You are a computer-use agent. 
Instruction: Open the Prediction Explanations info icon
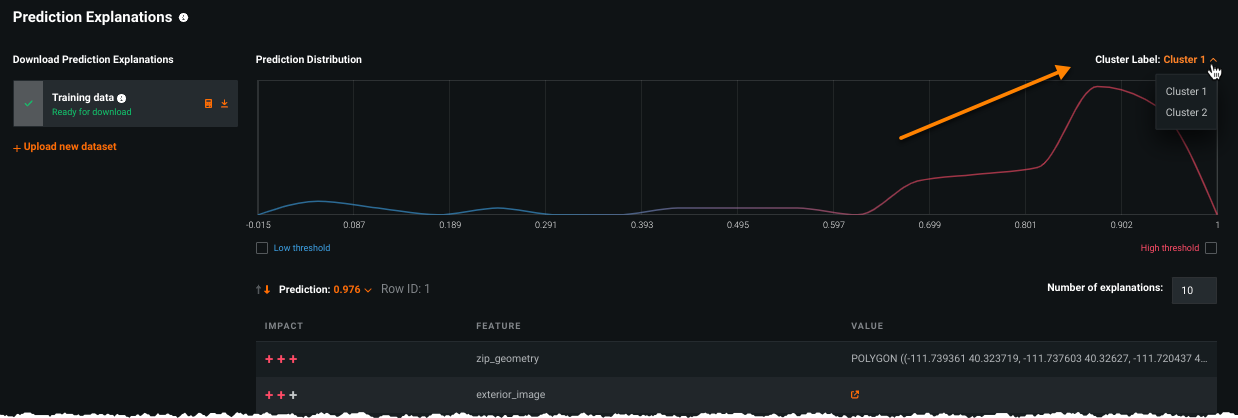(x=183, y=18)
